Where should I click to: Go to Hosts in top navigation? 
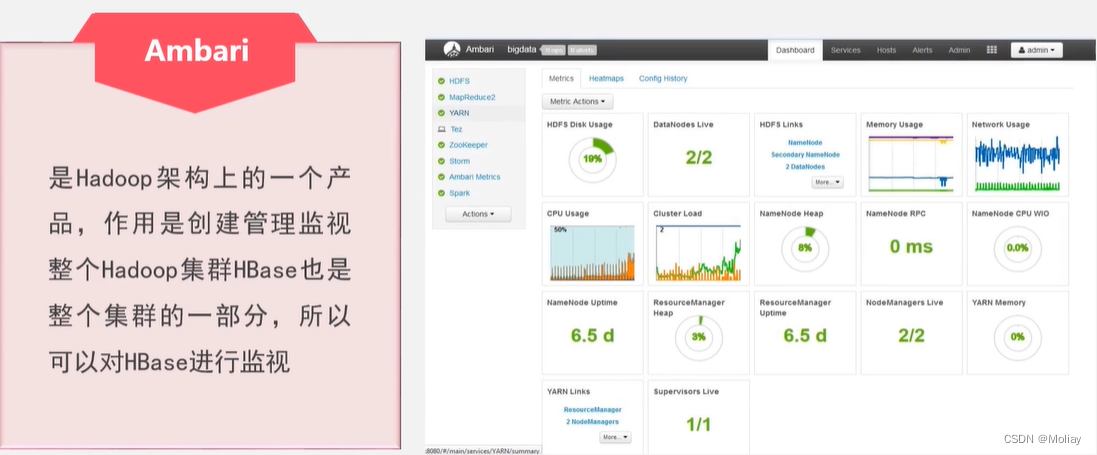click(886, 50)
